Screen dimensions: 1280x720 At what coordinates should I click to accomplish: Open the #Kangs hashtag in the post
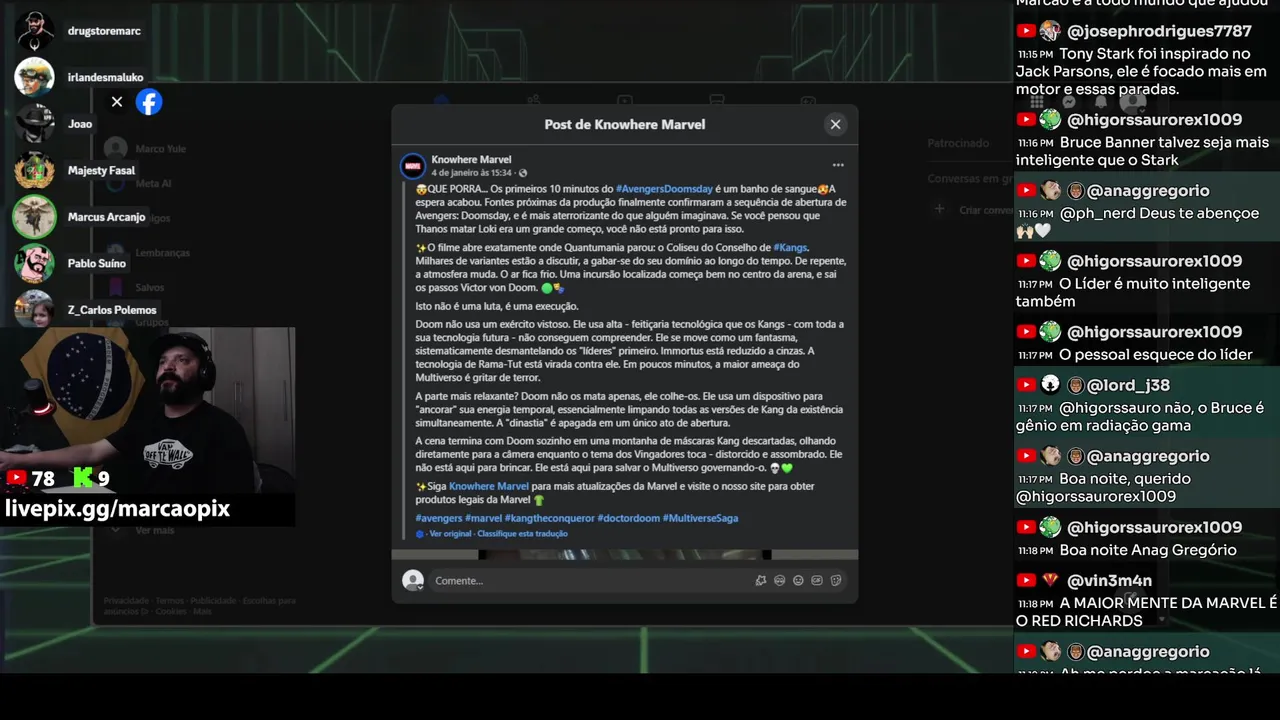[x=790, y=247]
